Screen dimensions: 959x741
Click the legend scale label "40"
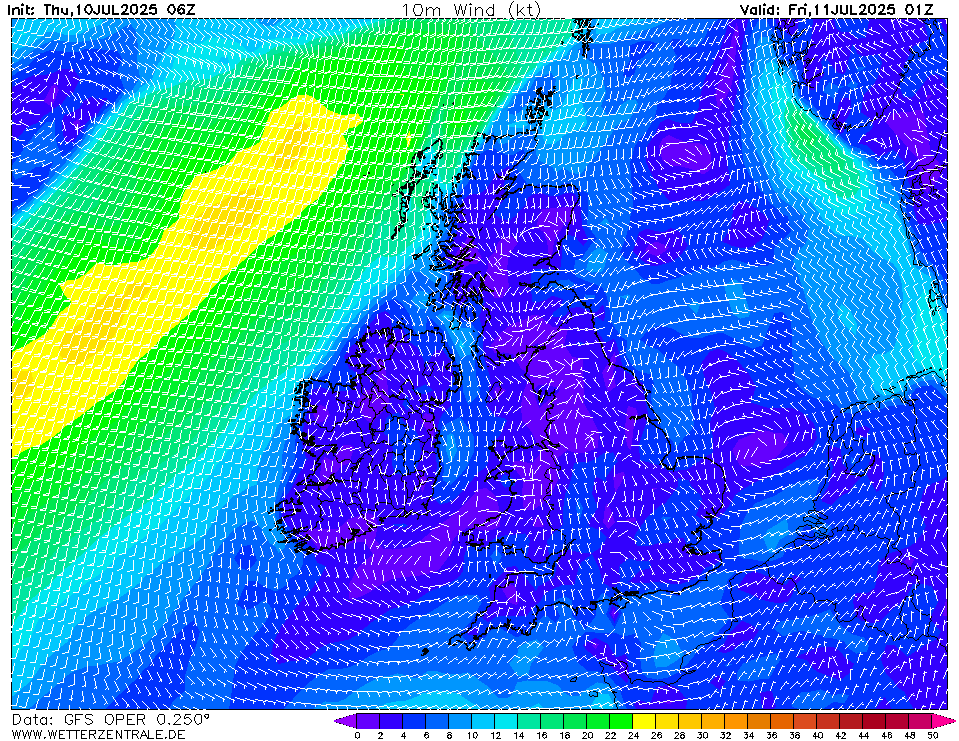[x=818, y=735]
